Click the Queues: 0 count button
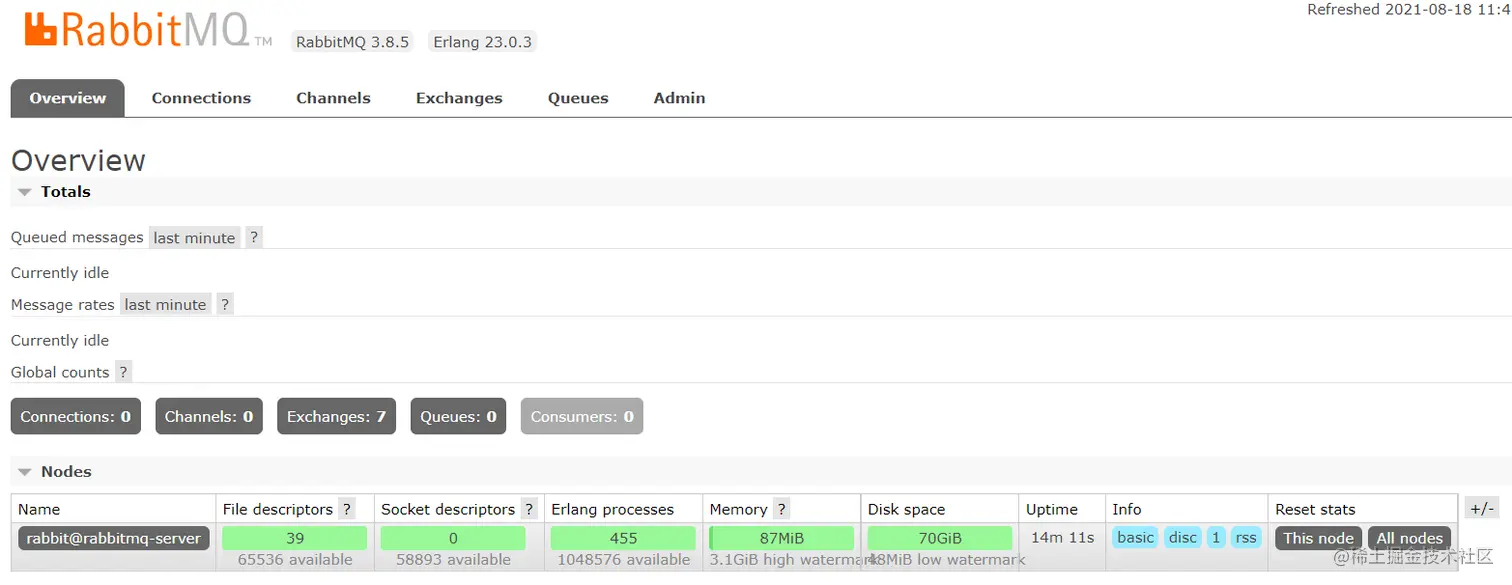 [458, 417]
